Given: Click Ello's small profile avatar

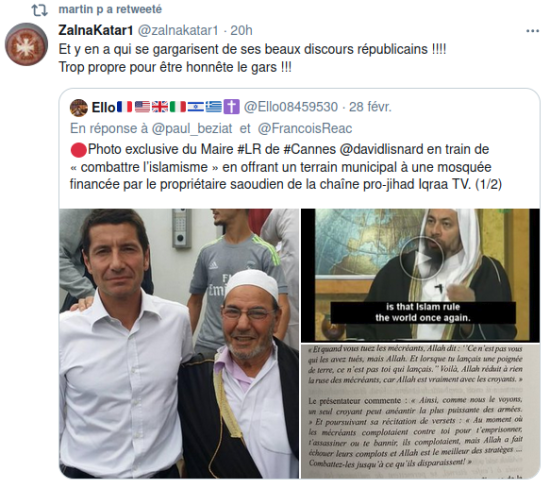Looking at the screenshot, I should click(79, 107).
